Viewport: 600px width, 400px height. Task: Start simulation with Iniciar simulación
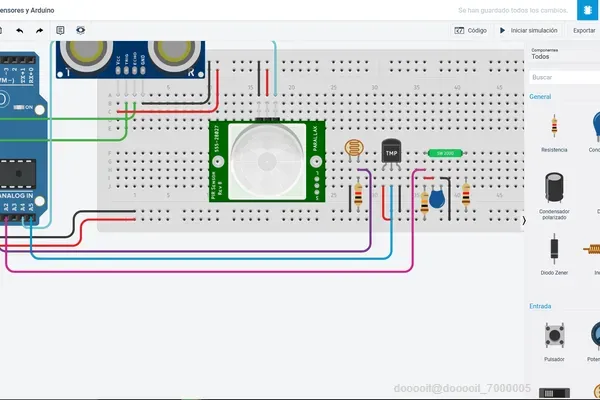pos(528,30)
